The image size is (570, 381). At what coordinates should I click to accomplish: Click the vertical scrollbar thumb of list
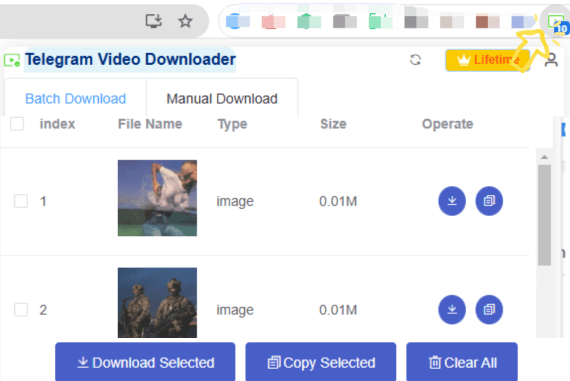[x=544, y=215]
